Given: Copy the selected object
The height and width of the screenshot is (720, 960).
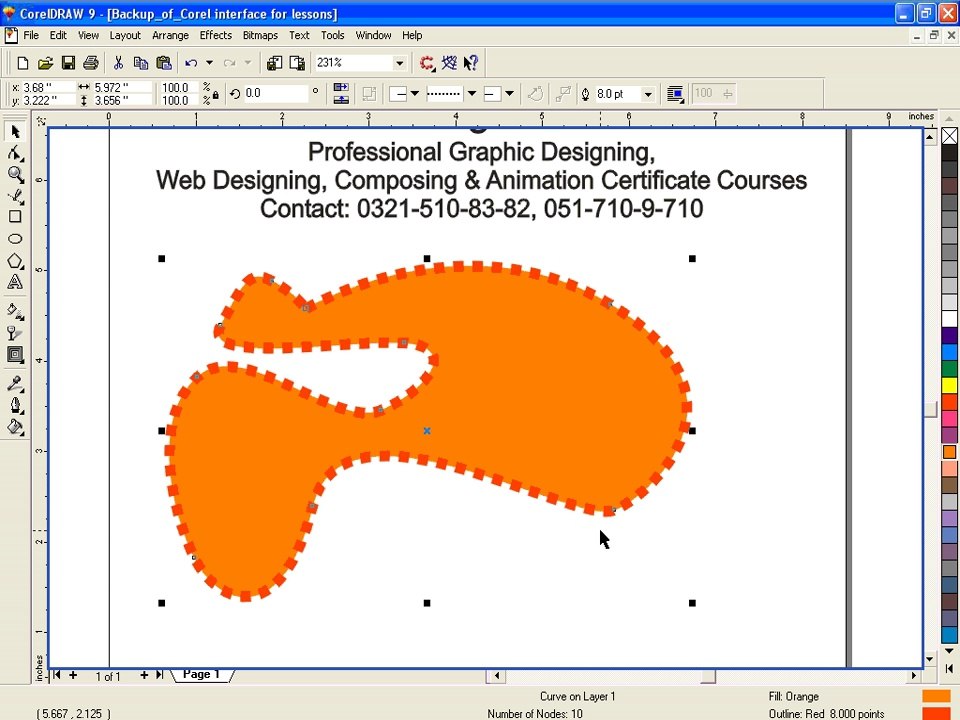Looking at the screenshot, I should click(x=141, y=63).
